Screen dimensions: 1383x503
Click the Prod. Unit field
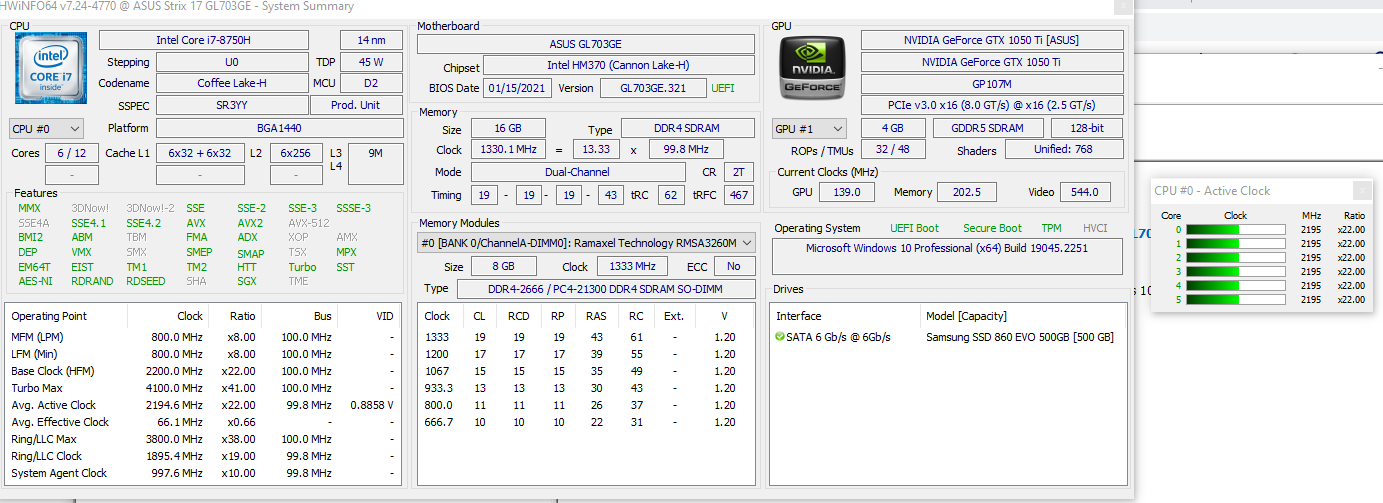(x=356, y=106)
